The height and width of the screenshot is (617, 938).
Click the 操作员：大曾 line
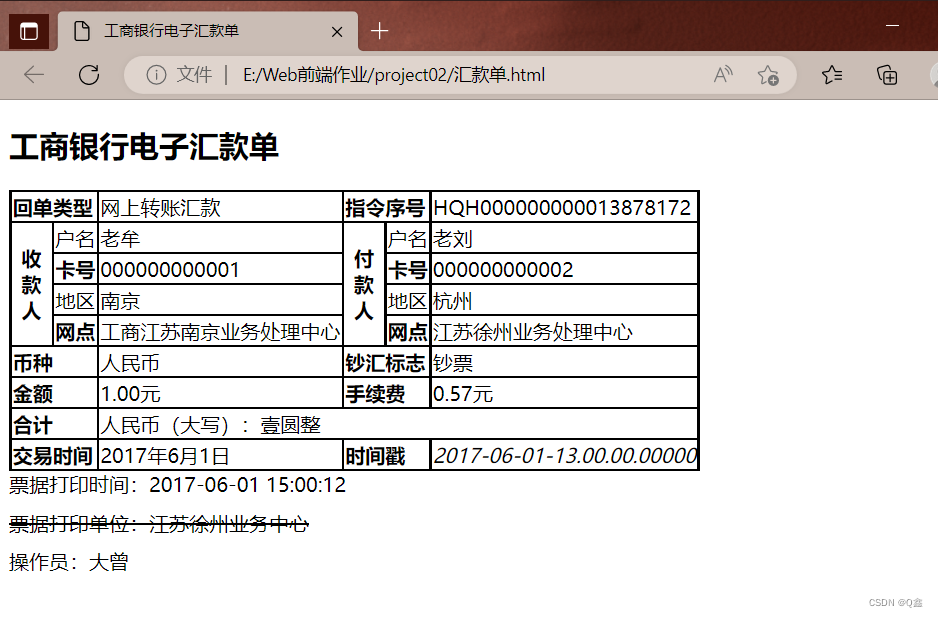69,562
